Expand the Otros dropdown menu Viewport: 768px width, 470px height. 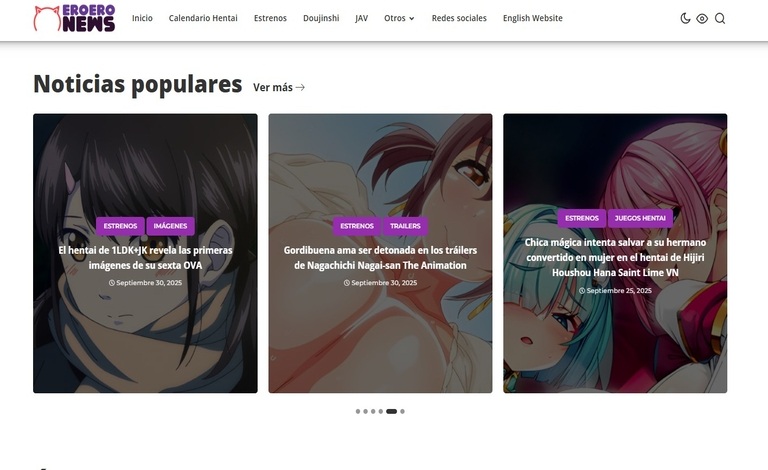(x=399, y=18)
